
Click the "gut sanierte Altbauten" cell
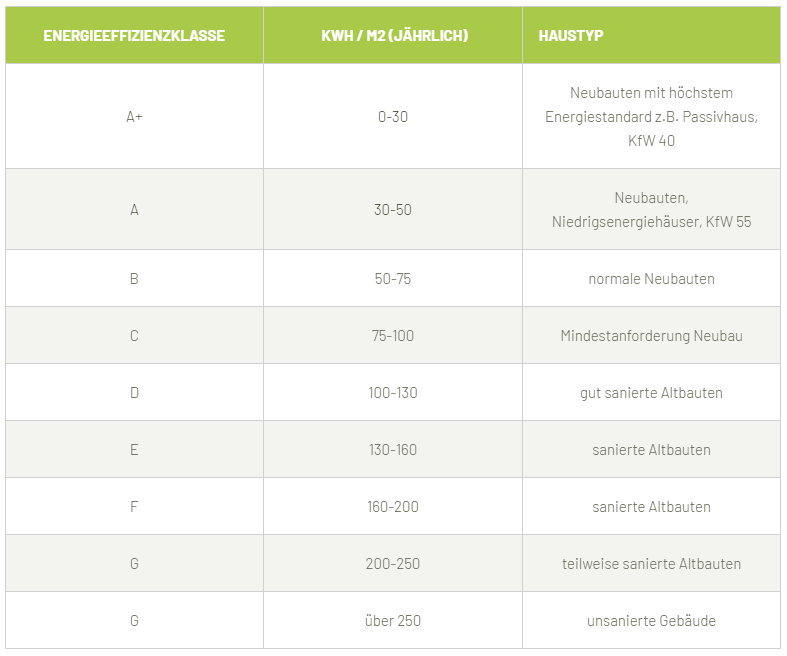651,393
